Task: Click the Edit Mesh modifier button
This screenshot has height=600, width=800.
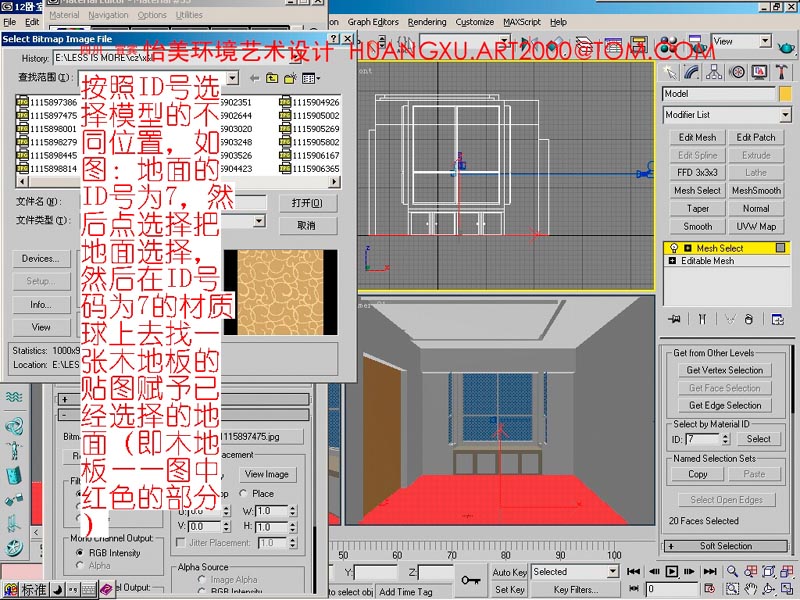Action: pos(697,137)
